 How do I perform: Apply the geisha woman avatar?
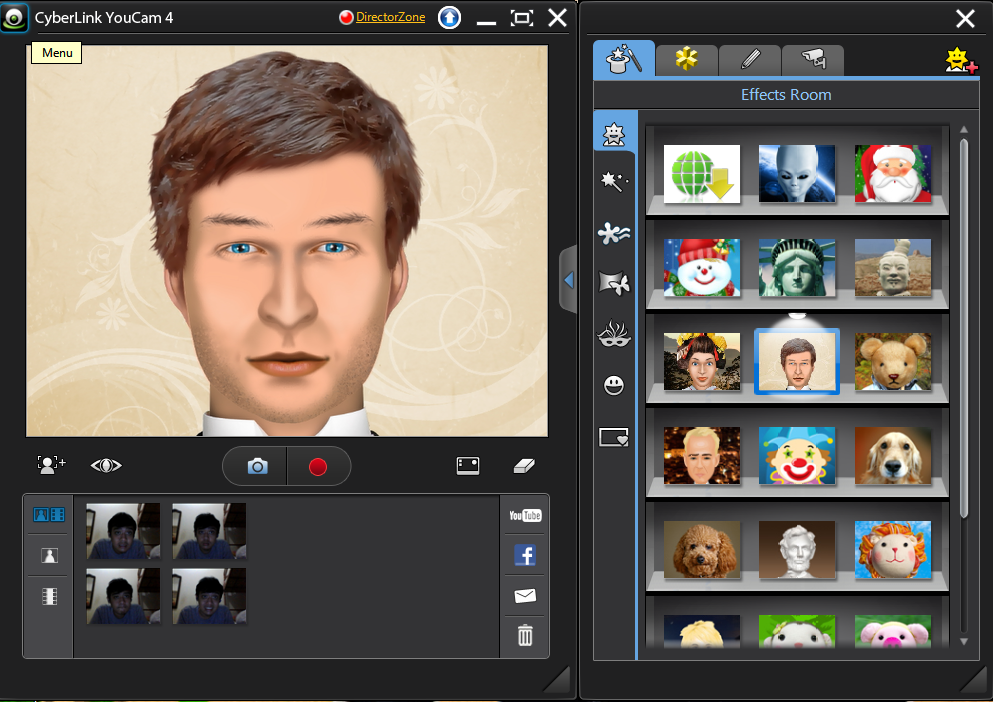(702, 361)
